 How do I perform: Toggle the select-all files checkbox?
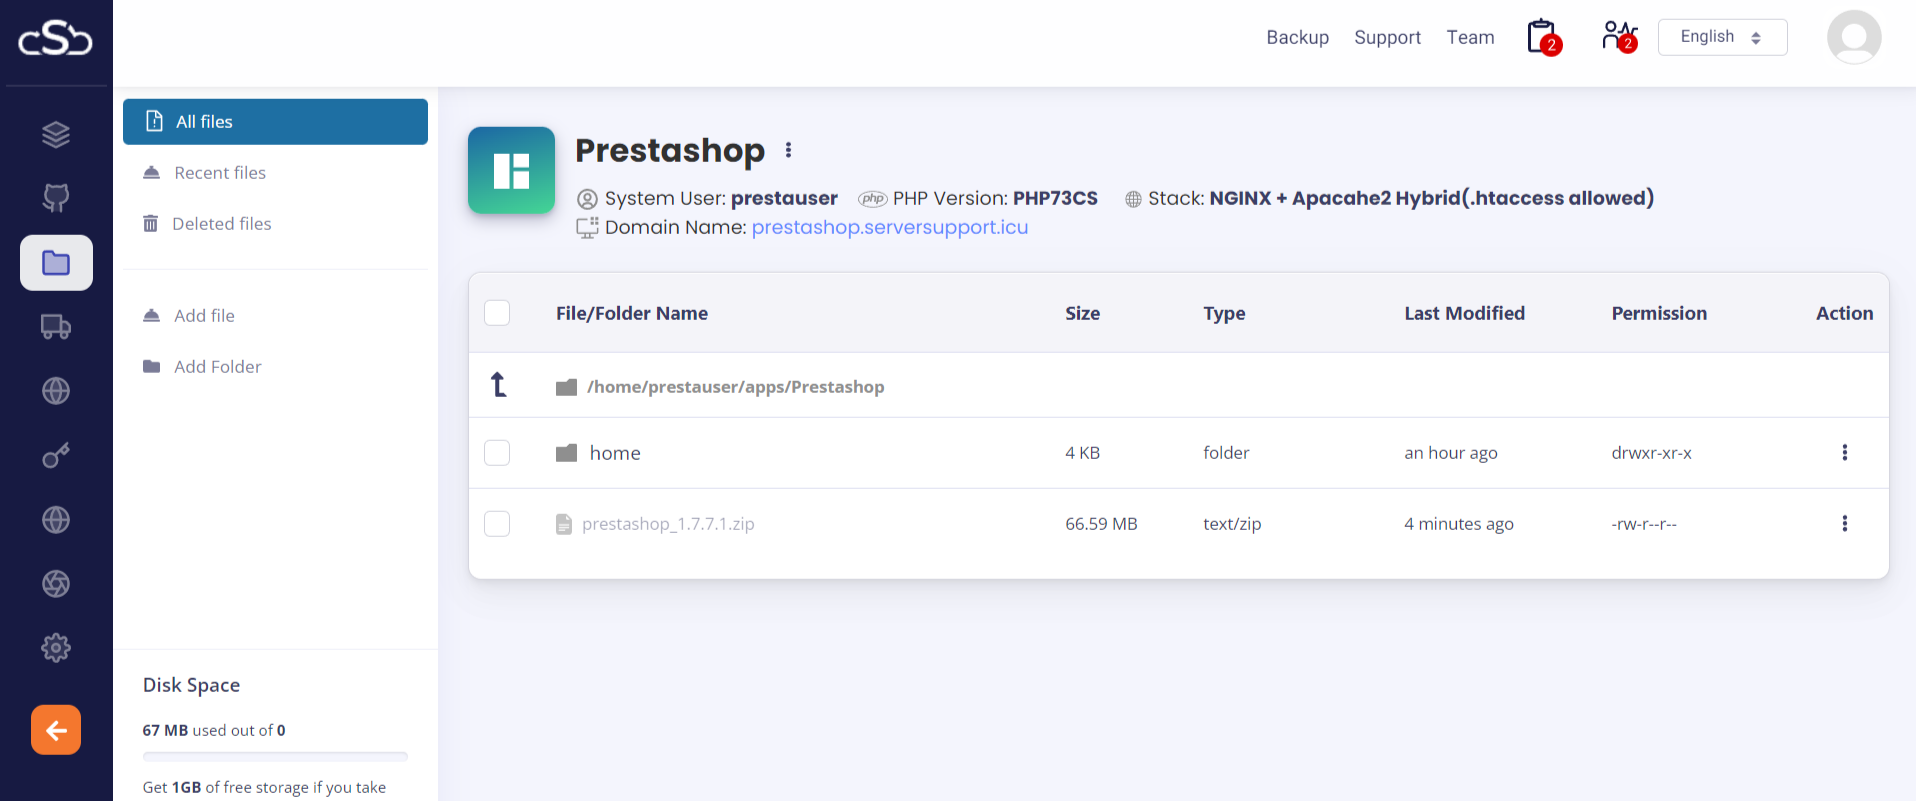click(497, 313)
